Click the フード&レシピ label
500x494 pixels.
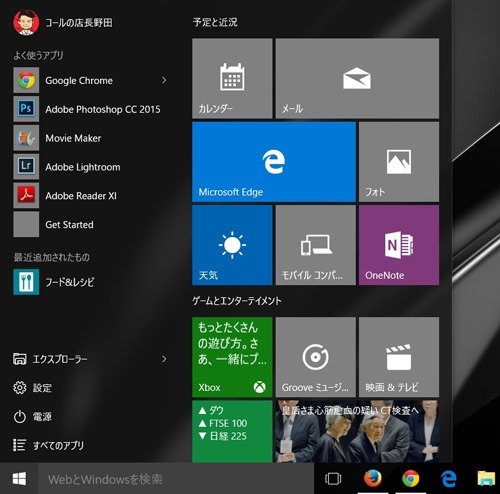[70, 282]
